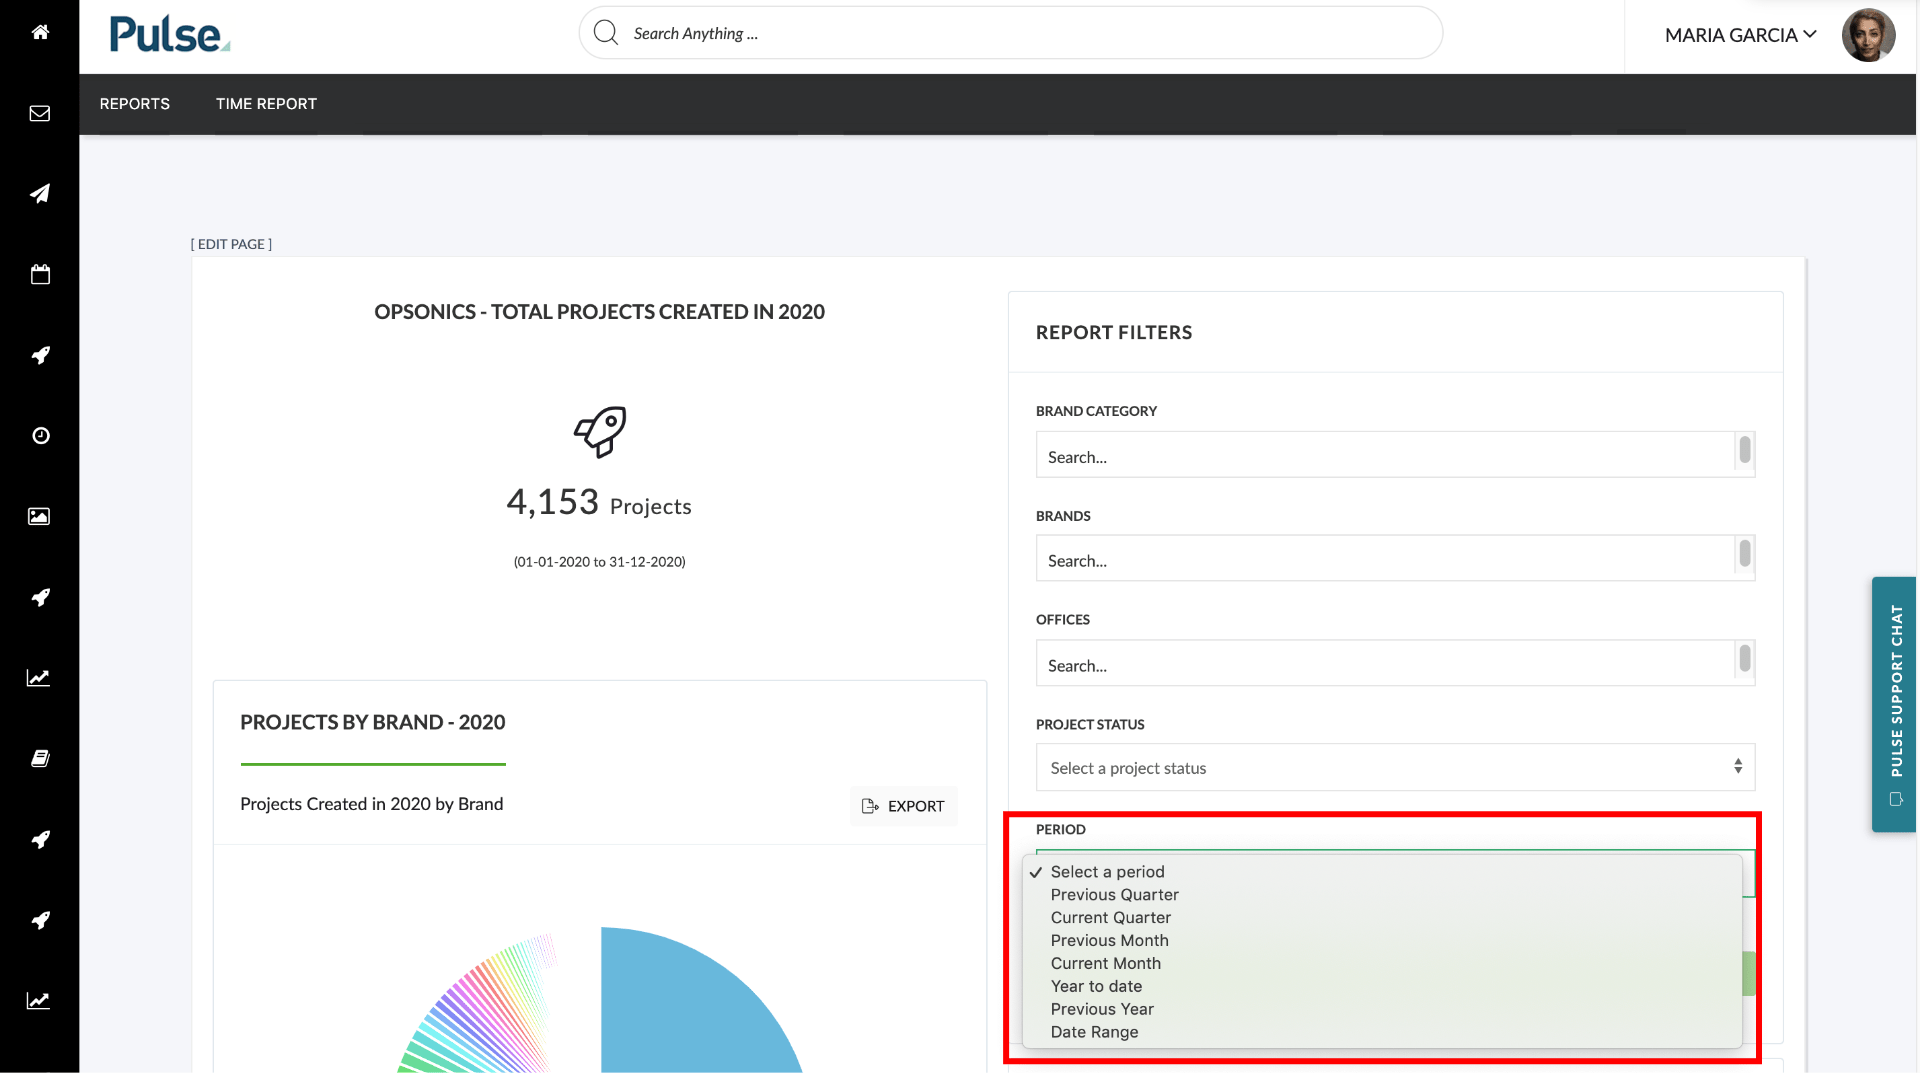Click the export file icon
1920x1073 pixels.
870,806
